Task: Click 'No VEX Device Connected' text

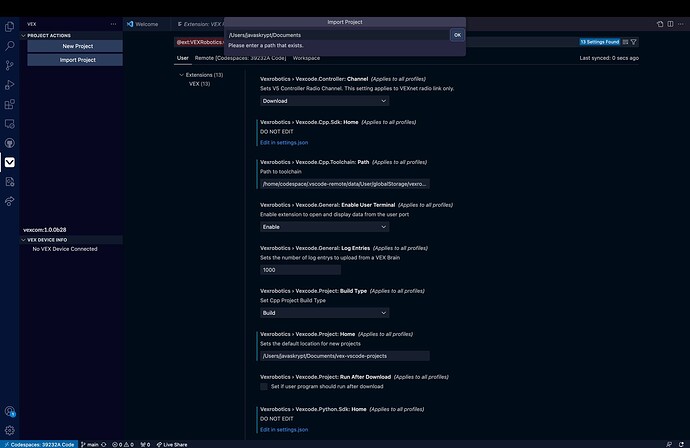Action: point(65,249)
